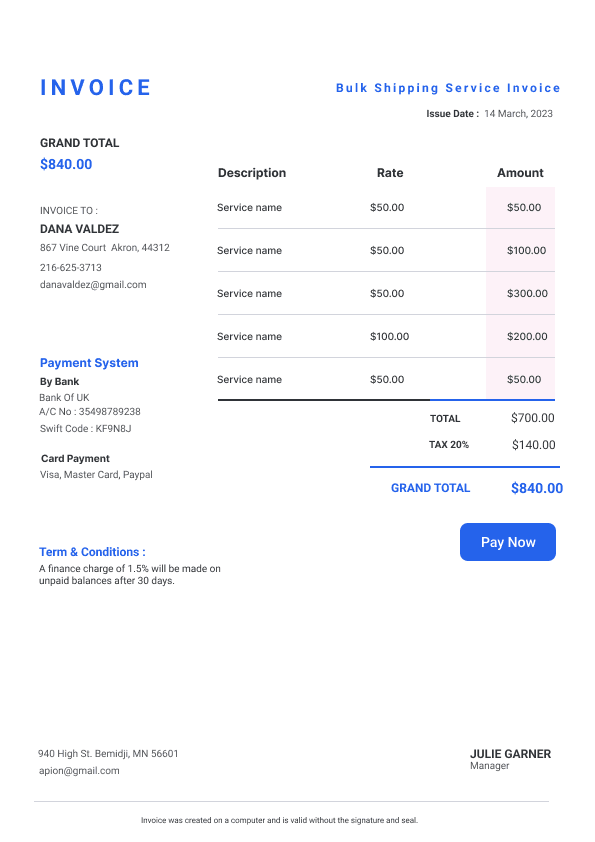595x842 pixels.
Task: Click the danavaldez@gmail.com email address
Action: point(93,285)
